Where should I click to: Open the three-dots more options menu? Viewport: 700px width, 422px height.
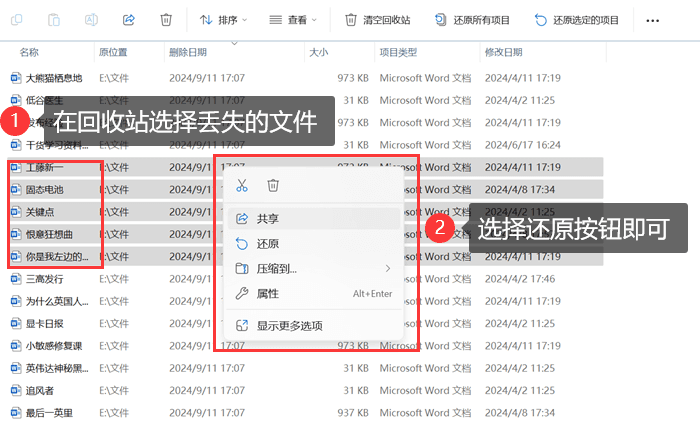tap(653, 19)
